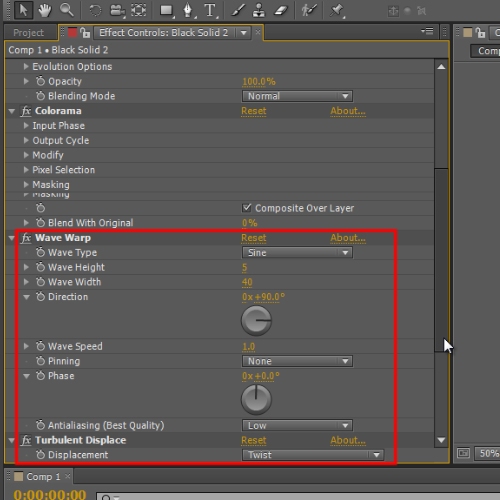Close the Effect Controls tab
This screenshot has width=500, height=500.
[258, 32]
